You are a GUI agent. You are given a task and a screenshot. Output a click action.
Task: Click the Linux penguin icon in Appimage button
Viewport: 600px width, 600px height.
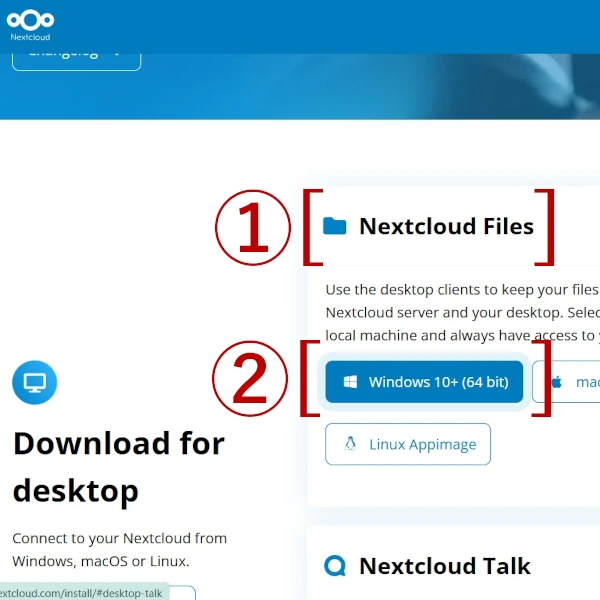(x=350, y=444)
